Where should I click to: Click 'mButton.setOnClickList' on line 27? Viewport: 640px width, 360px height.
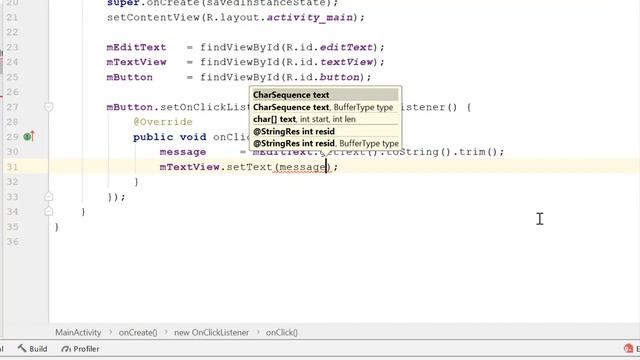click(x=178, y=107)
